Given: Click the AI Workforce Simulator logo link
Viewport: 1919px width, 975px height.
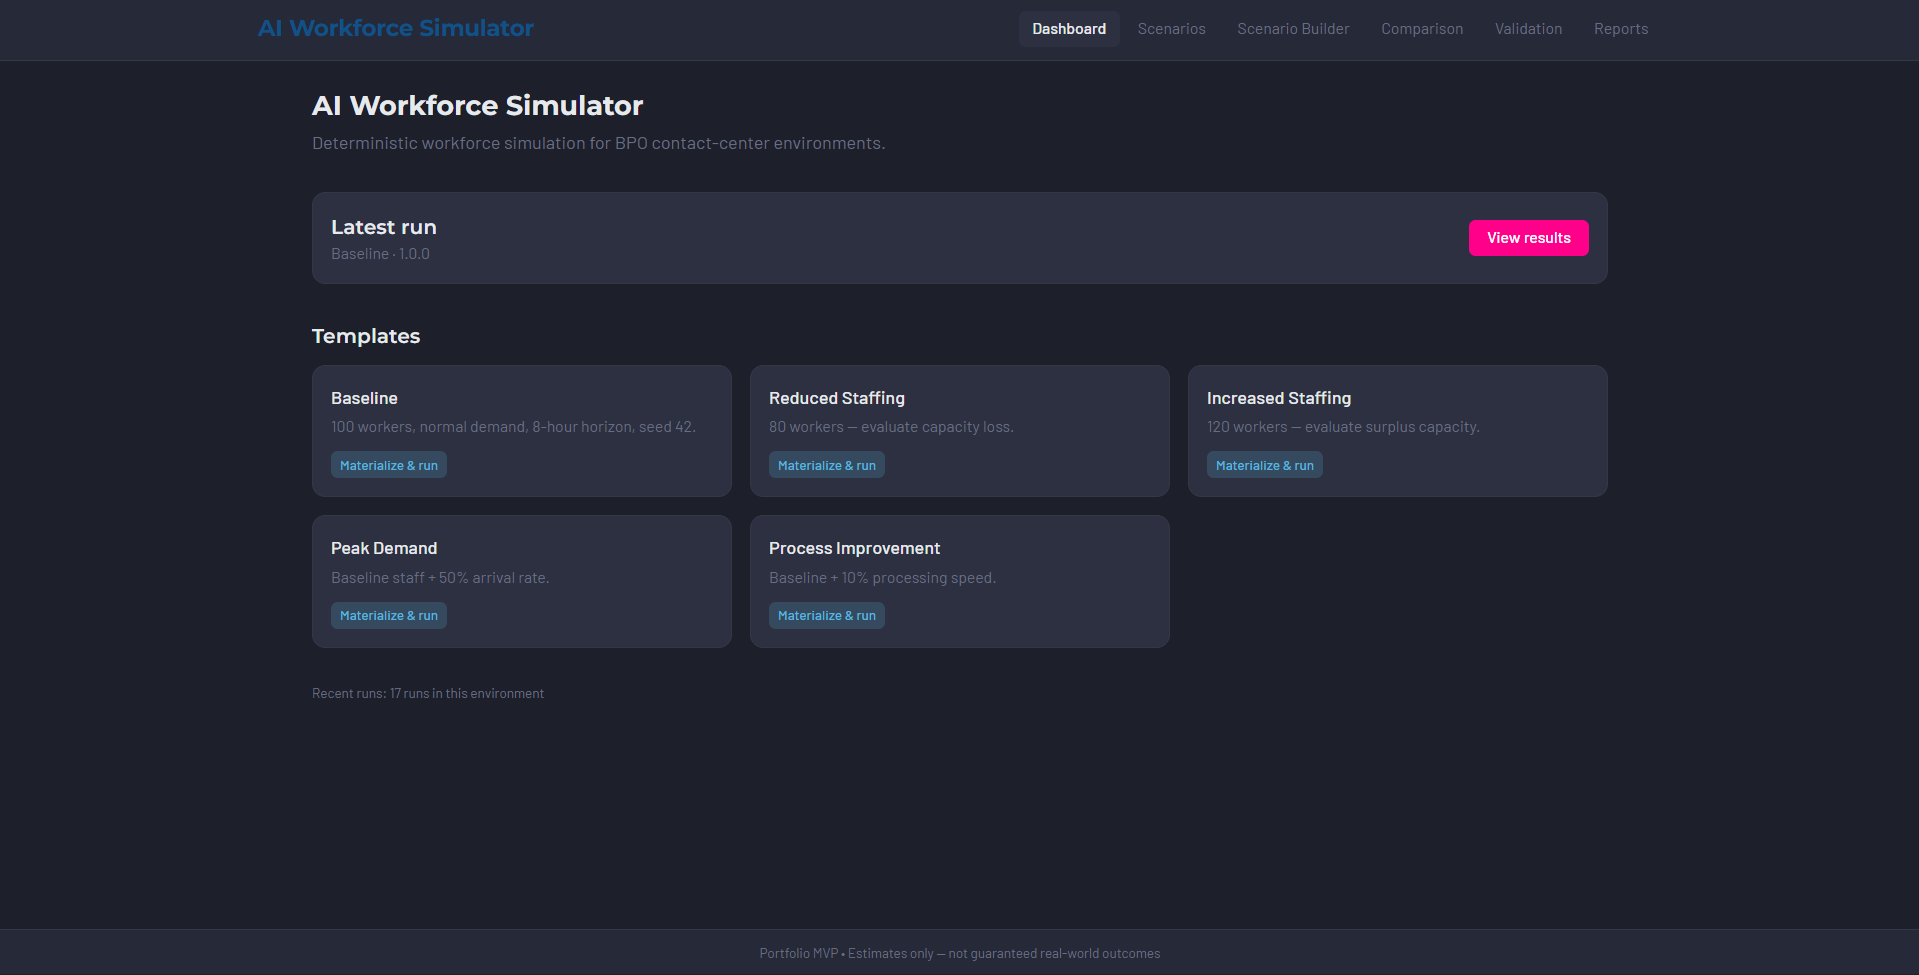Looking at the screenshot, I should [x=396, y=28].
